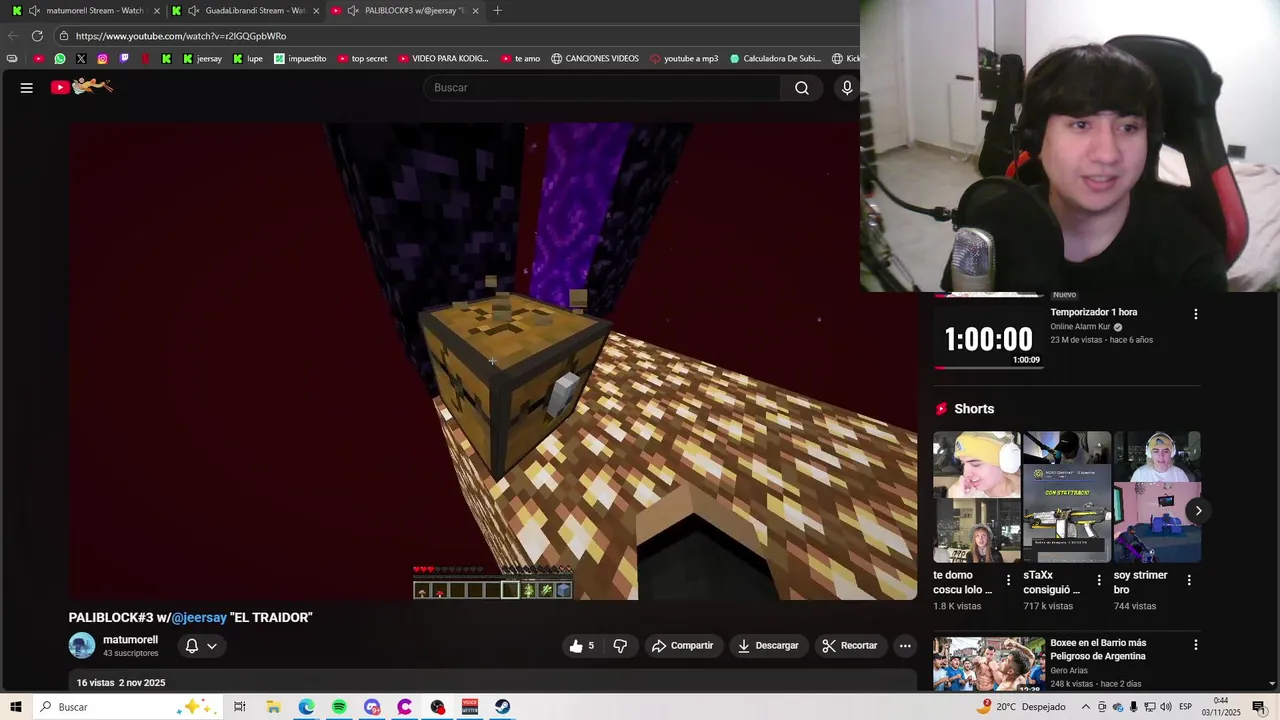Open matumorell channel avatar
The image size is (1280, 720).
[x=82, y=646]
